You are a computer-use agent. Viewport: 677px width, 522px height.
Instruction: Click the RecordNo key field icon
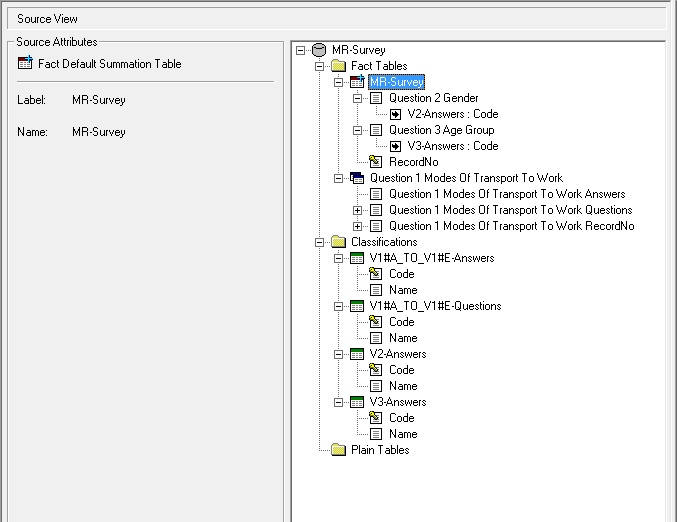pyautogui.click(x=376, y=162)
